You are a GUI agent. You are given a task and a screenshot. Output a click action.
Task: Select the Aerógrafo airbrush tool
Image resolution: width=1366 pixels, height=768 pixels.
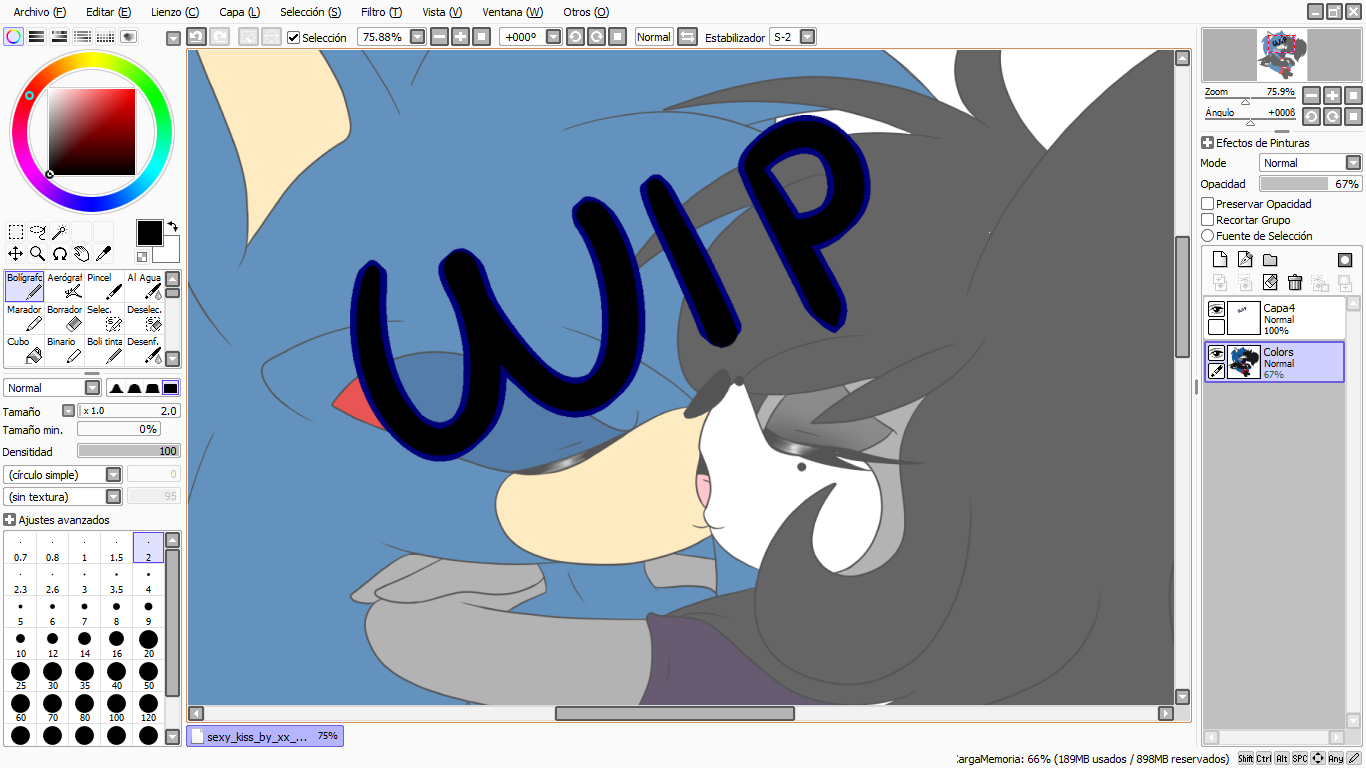(64, 286)
